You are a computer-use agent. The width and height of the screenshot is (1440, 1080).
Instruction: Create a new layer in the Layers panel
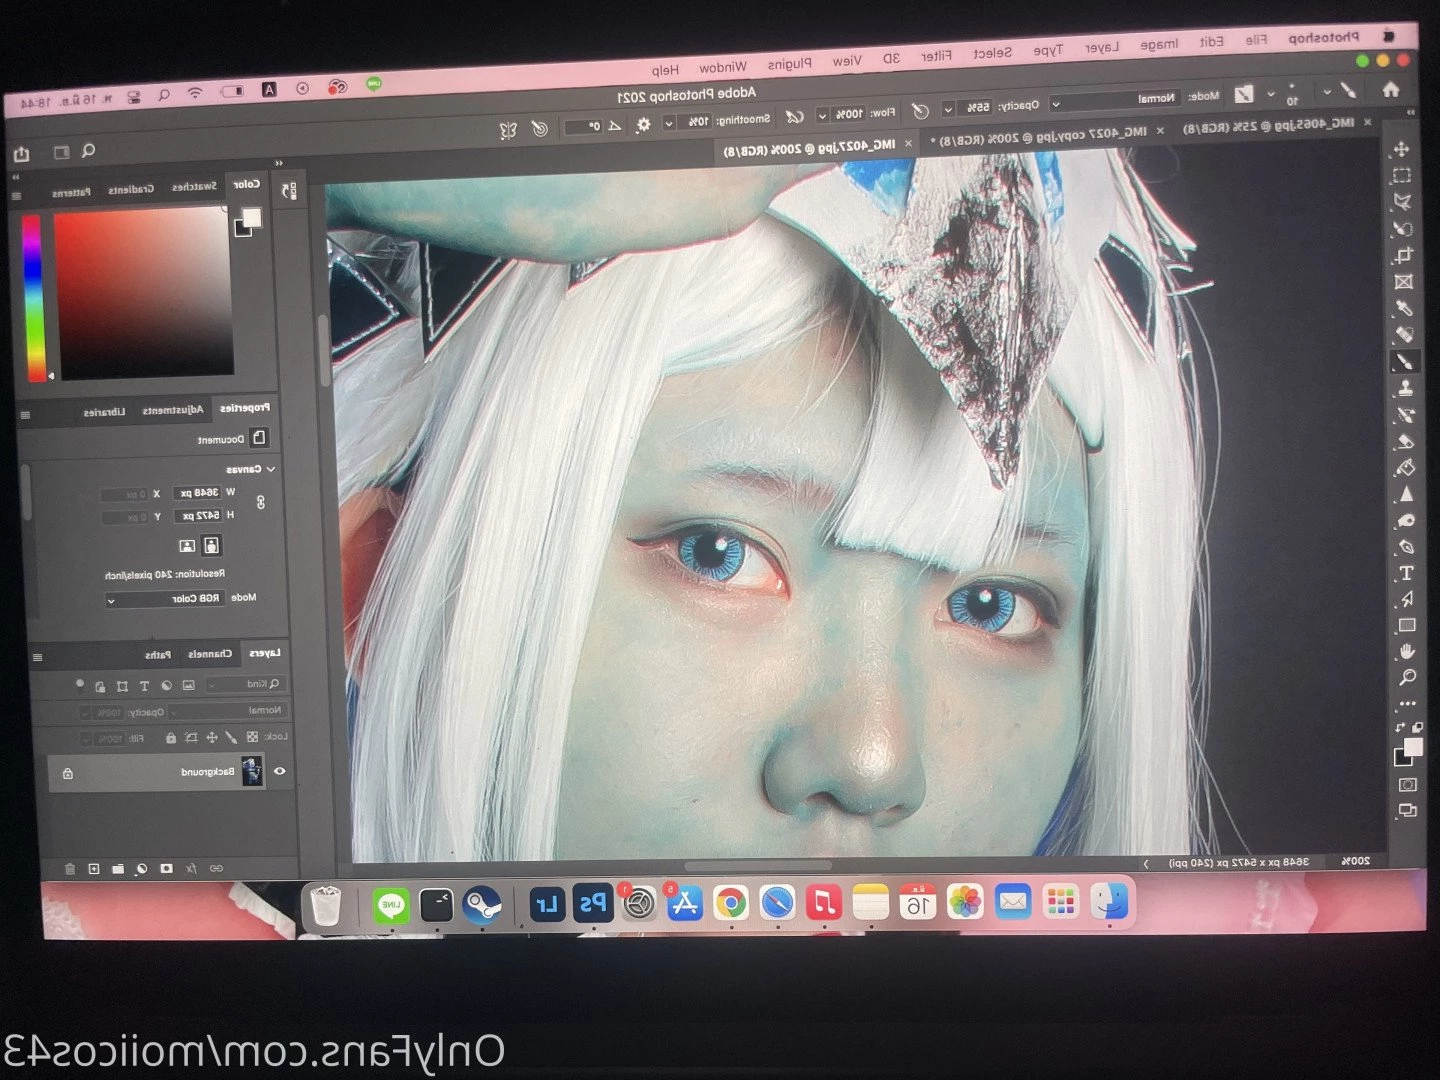(94, 869)
